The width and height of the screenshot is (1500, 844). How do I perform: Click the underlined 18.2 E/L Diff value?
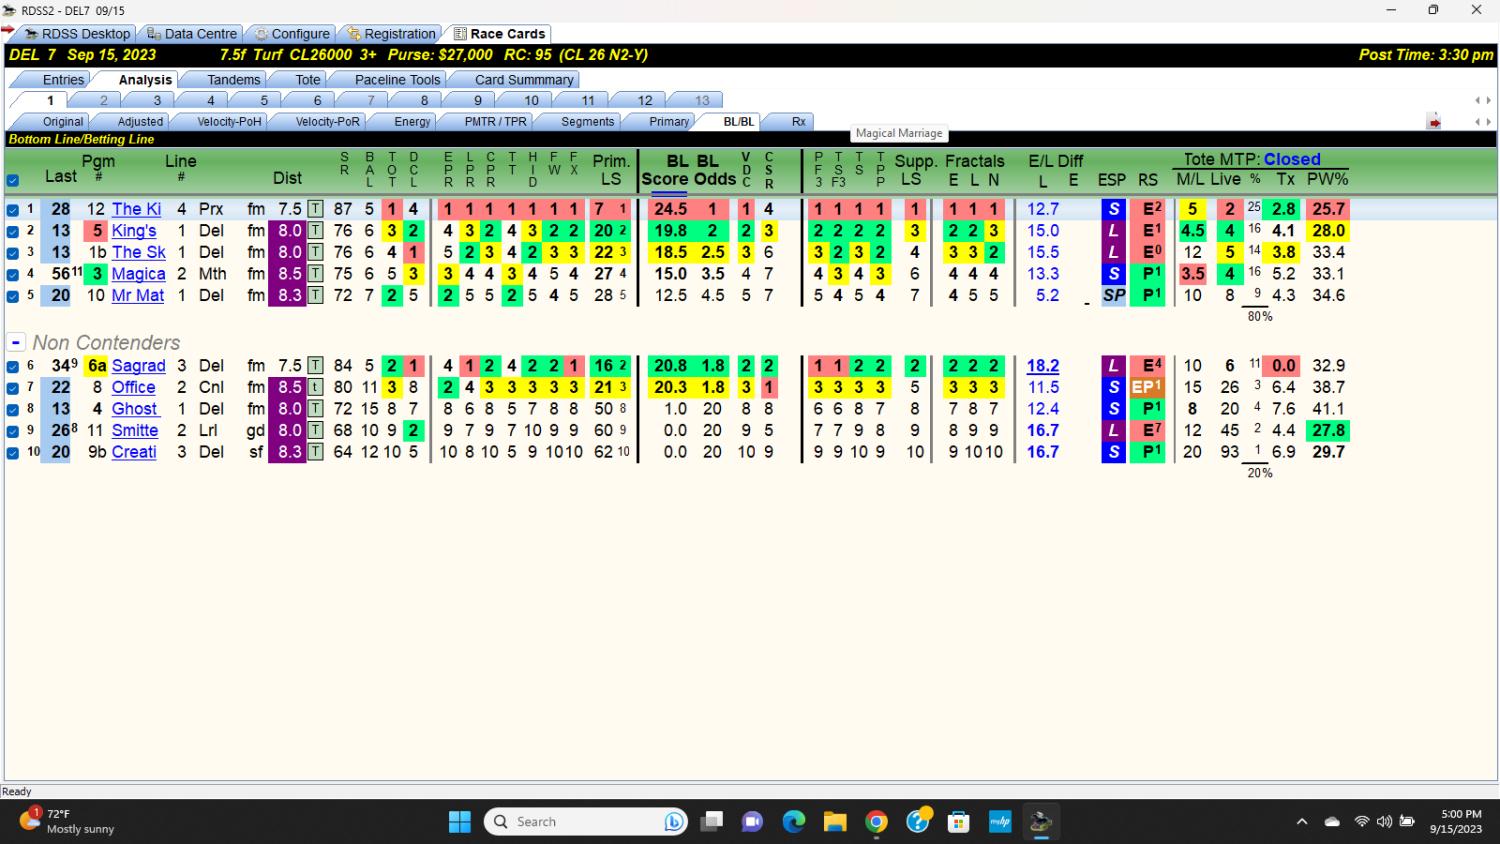click(x=1043, y=366)
